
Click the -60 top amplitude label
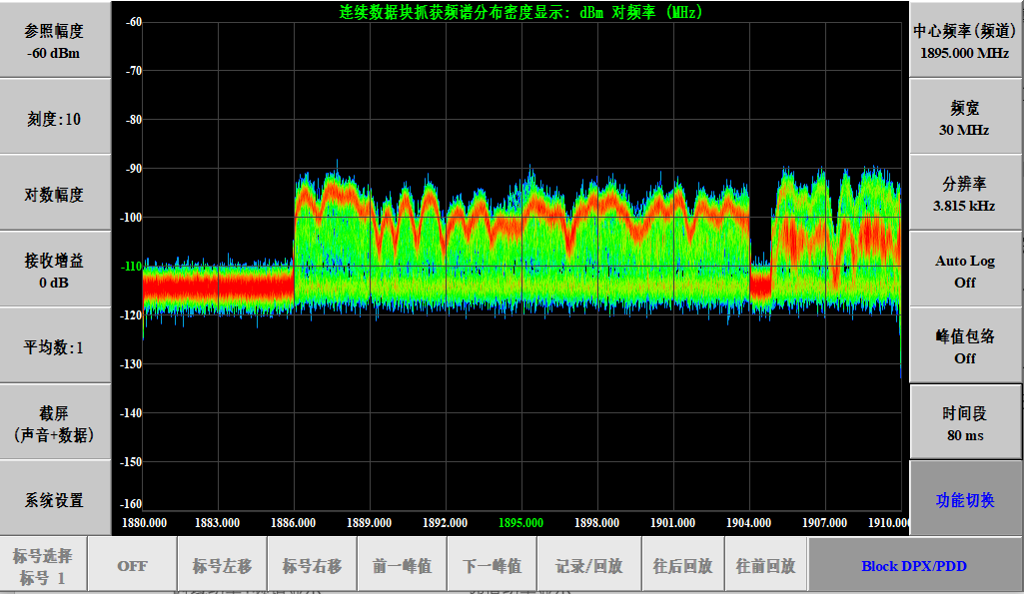click(x=134, y=22)
